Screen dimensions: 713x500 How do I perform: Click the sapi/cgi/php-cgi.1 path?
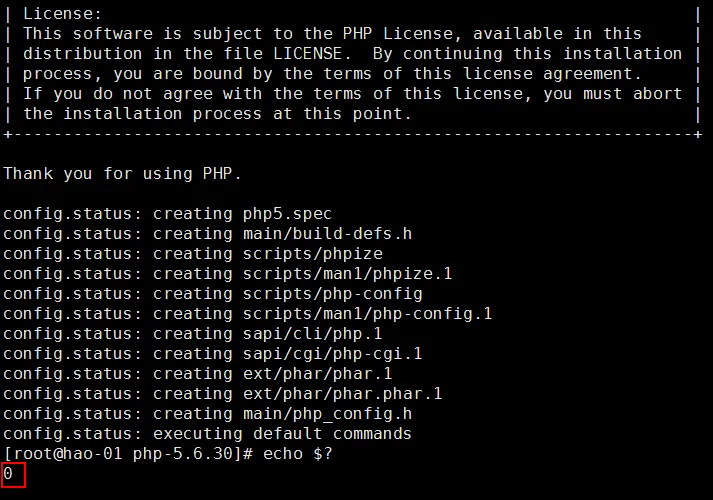332,353
